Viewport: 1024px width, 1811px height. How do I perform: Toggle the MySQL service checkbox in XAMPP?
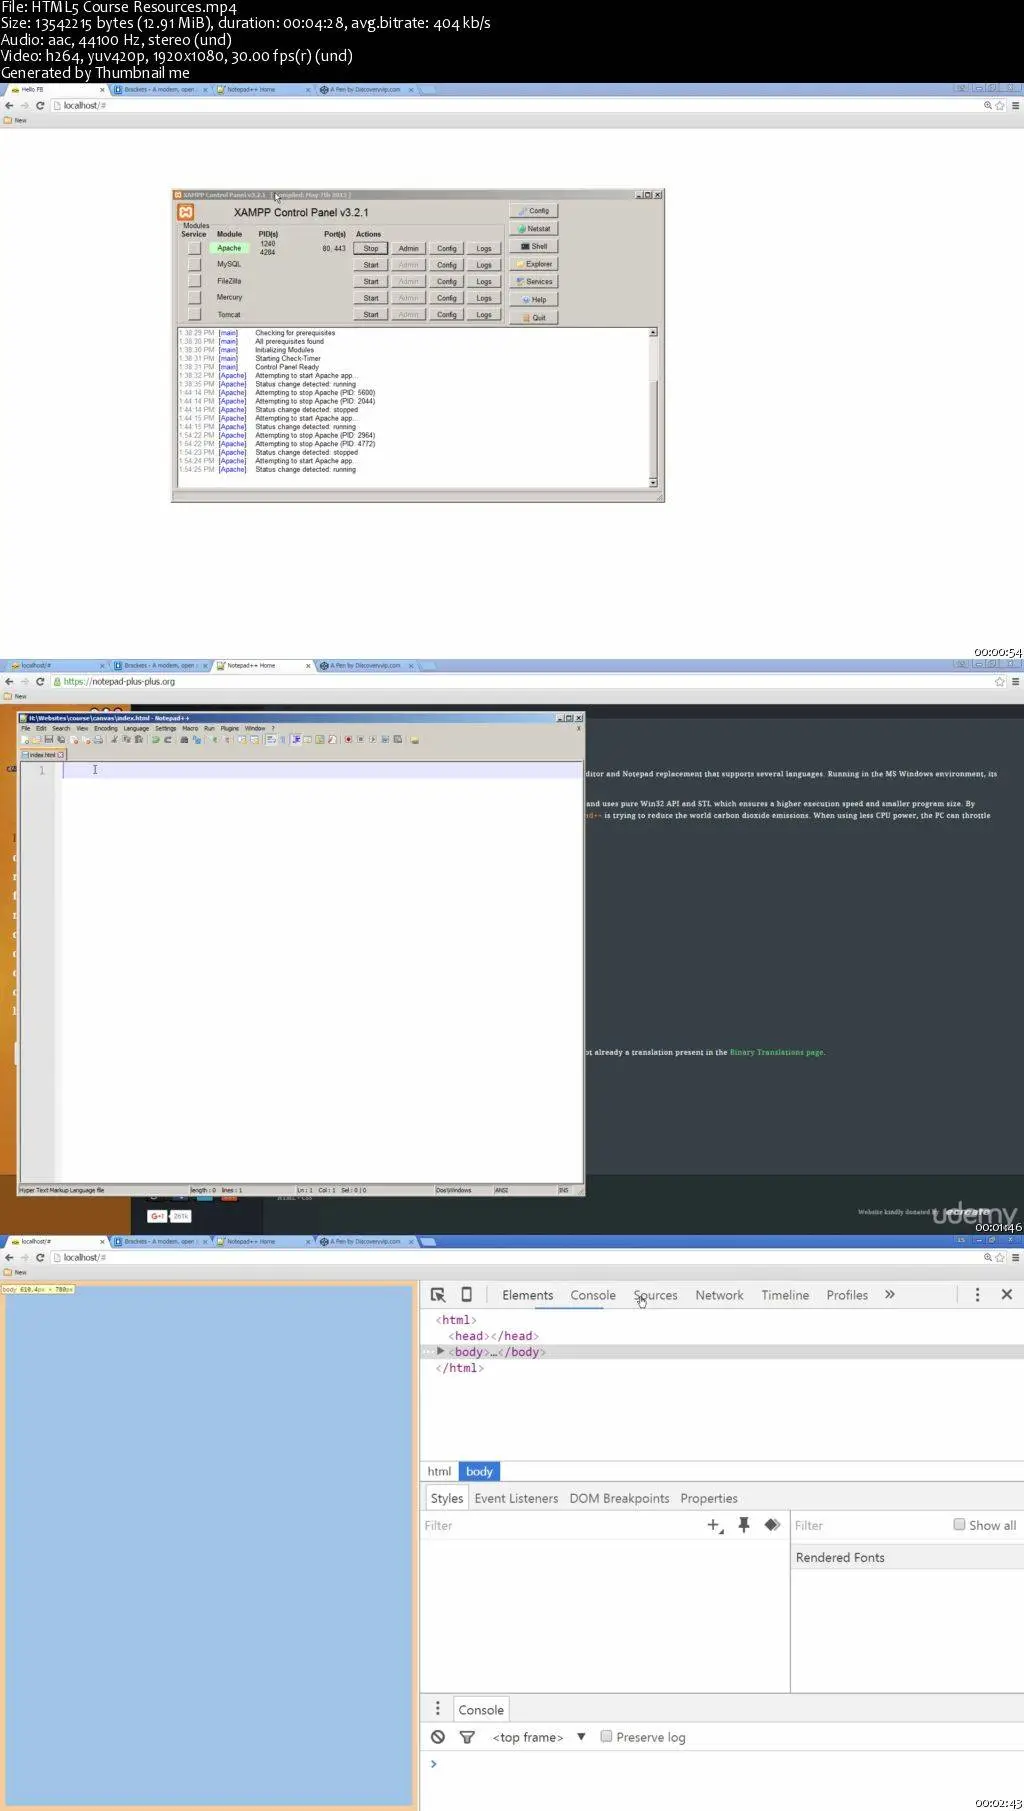click(194, 265)
